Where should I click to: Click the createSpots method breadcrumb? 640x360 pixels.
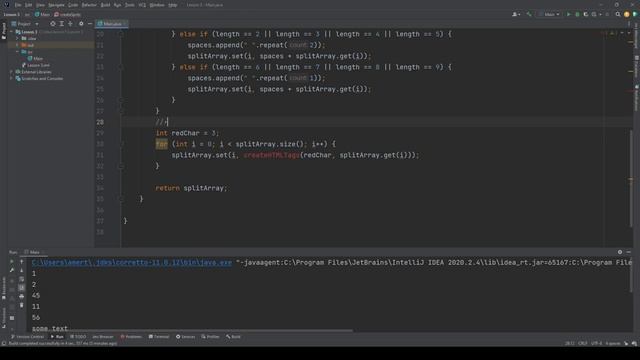click(x=68, y=14)
